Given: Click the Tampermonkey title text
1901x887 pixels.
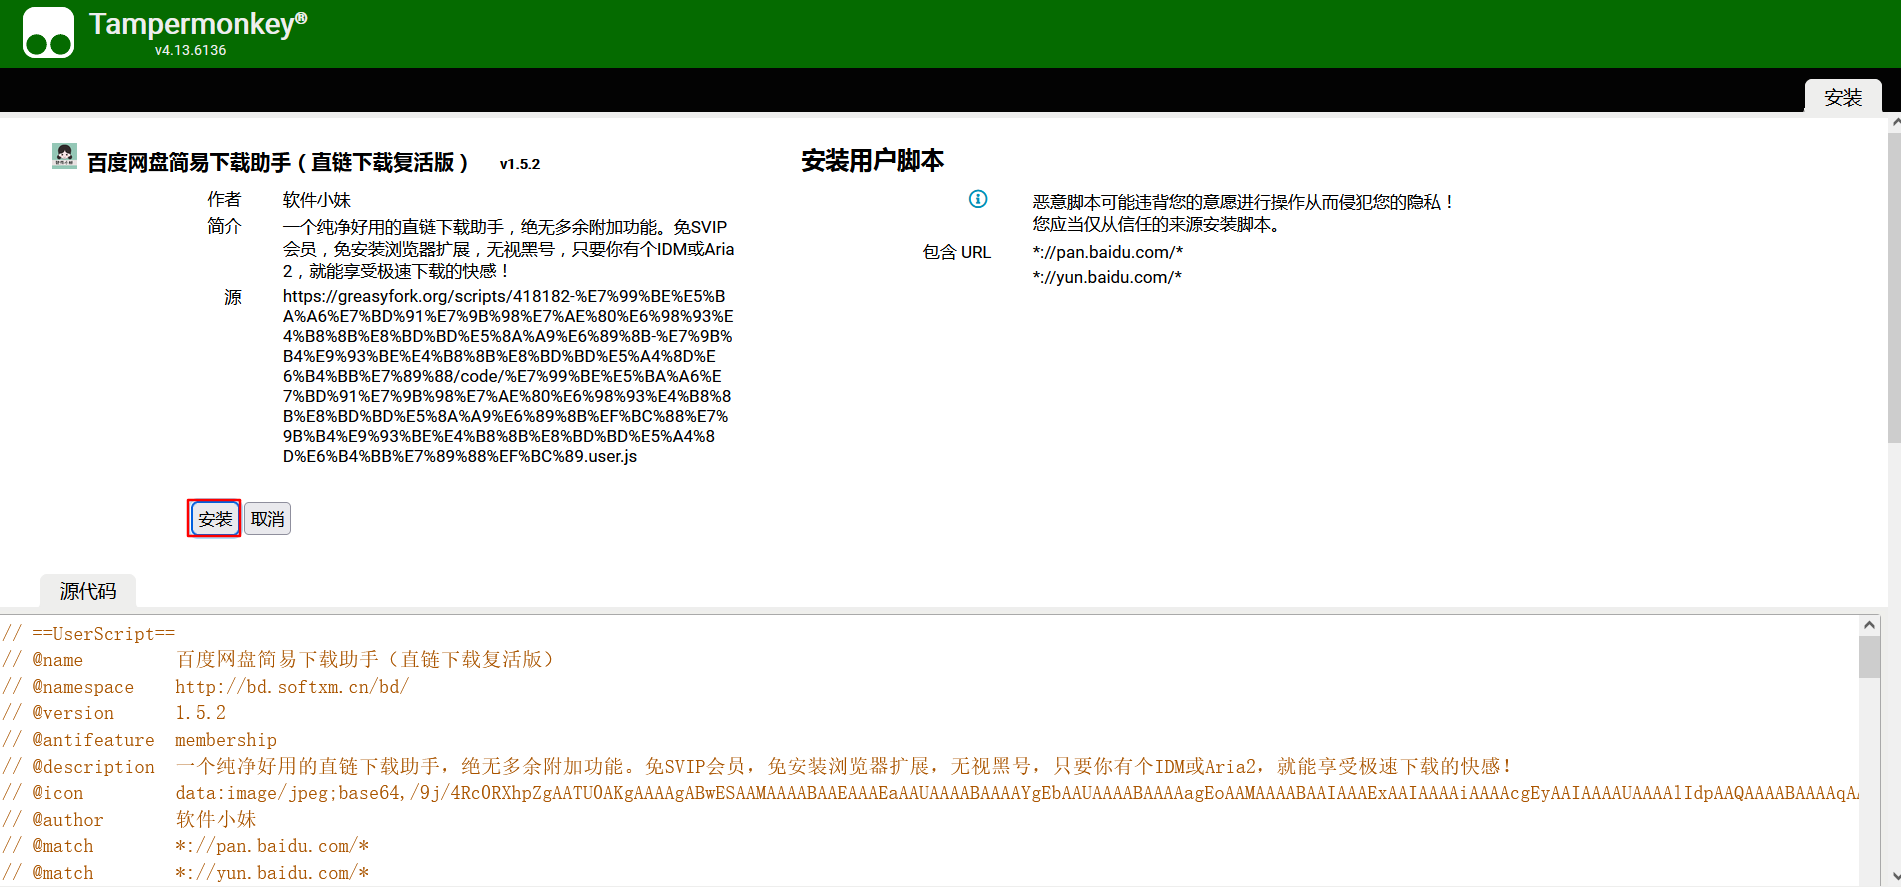Looking at the screenshot, I should pyautogui.click(x=198, y=23).
